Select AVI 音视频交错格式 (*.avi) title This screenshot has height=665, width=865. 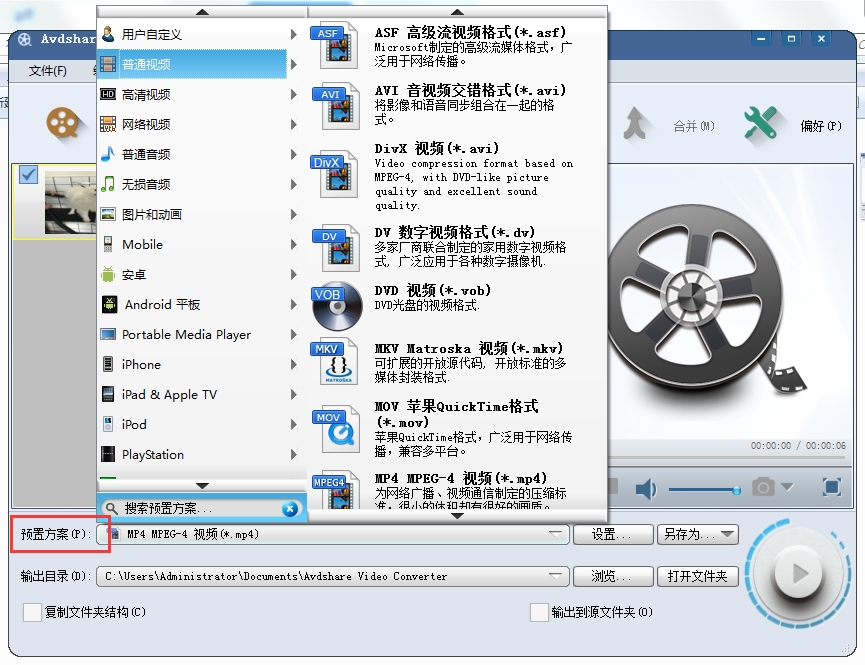coord(470,90)
